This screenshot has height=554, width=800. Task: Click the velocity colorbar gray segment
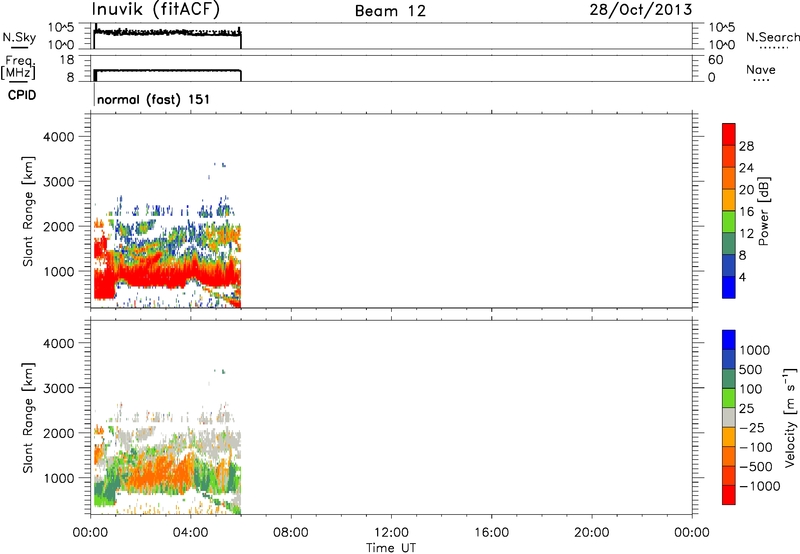point(729,417)
